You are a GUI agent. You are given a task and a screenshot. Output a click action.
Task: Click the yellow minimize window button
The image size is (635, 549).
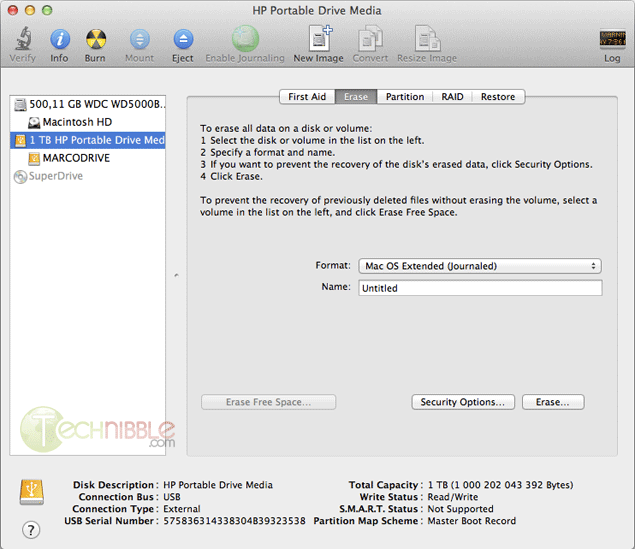tap(30, 10)
